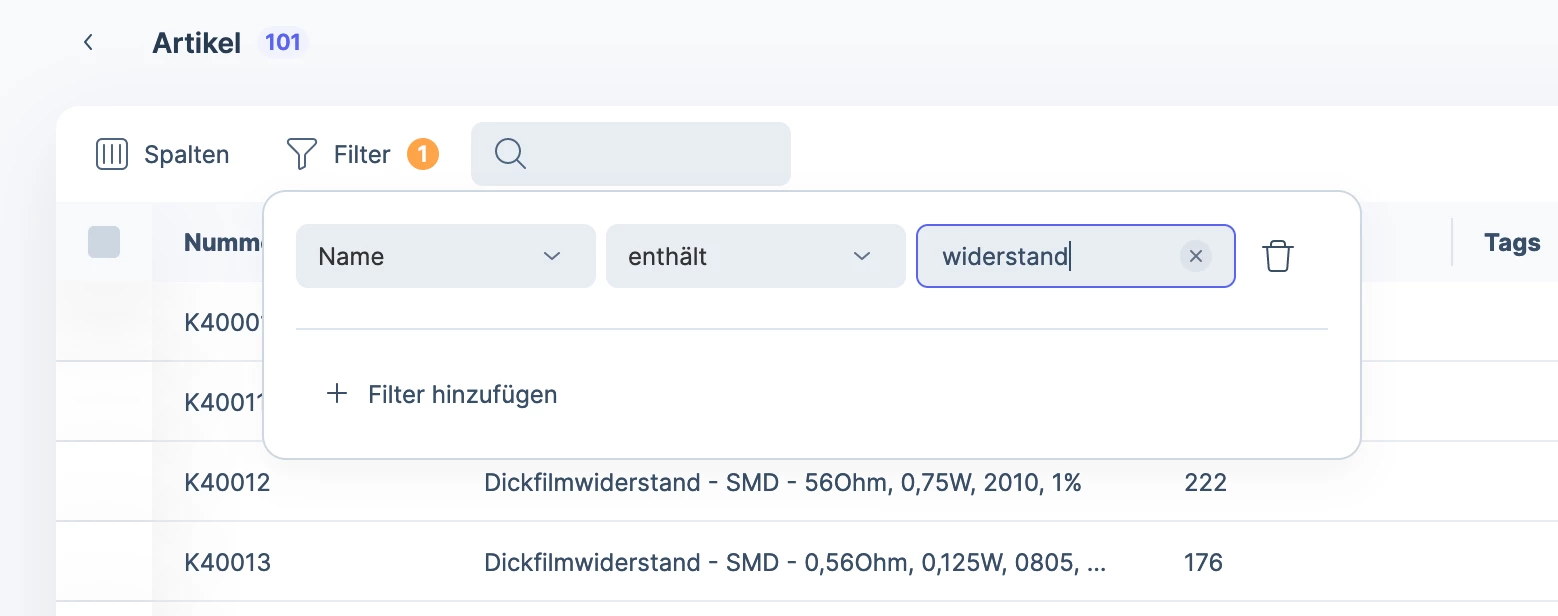Click the trash icon to delete the filter
The image size is (1558, 616).
1277,256
